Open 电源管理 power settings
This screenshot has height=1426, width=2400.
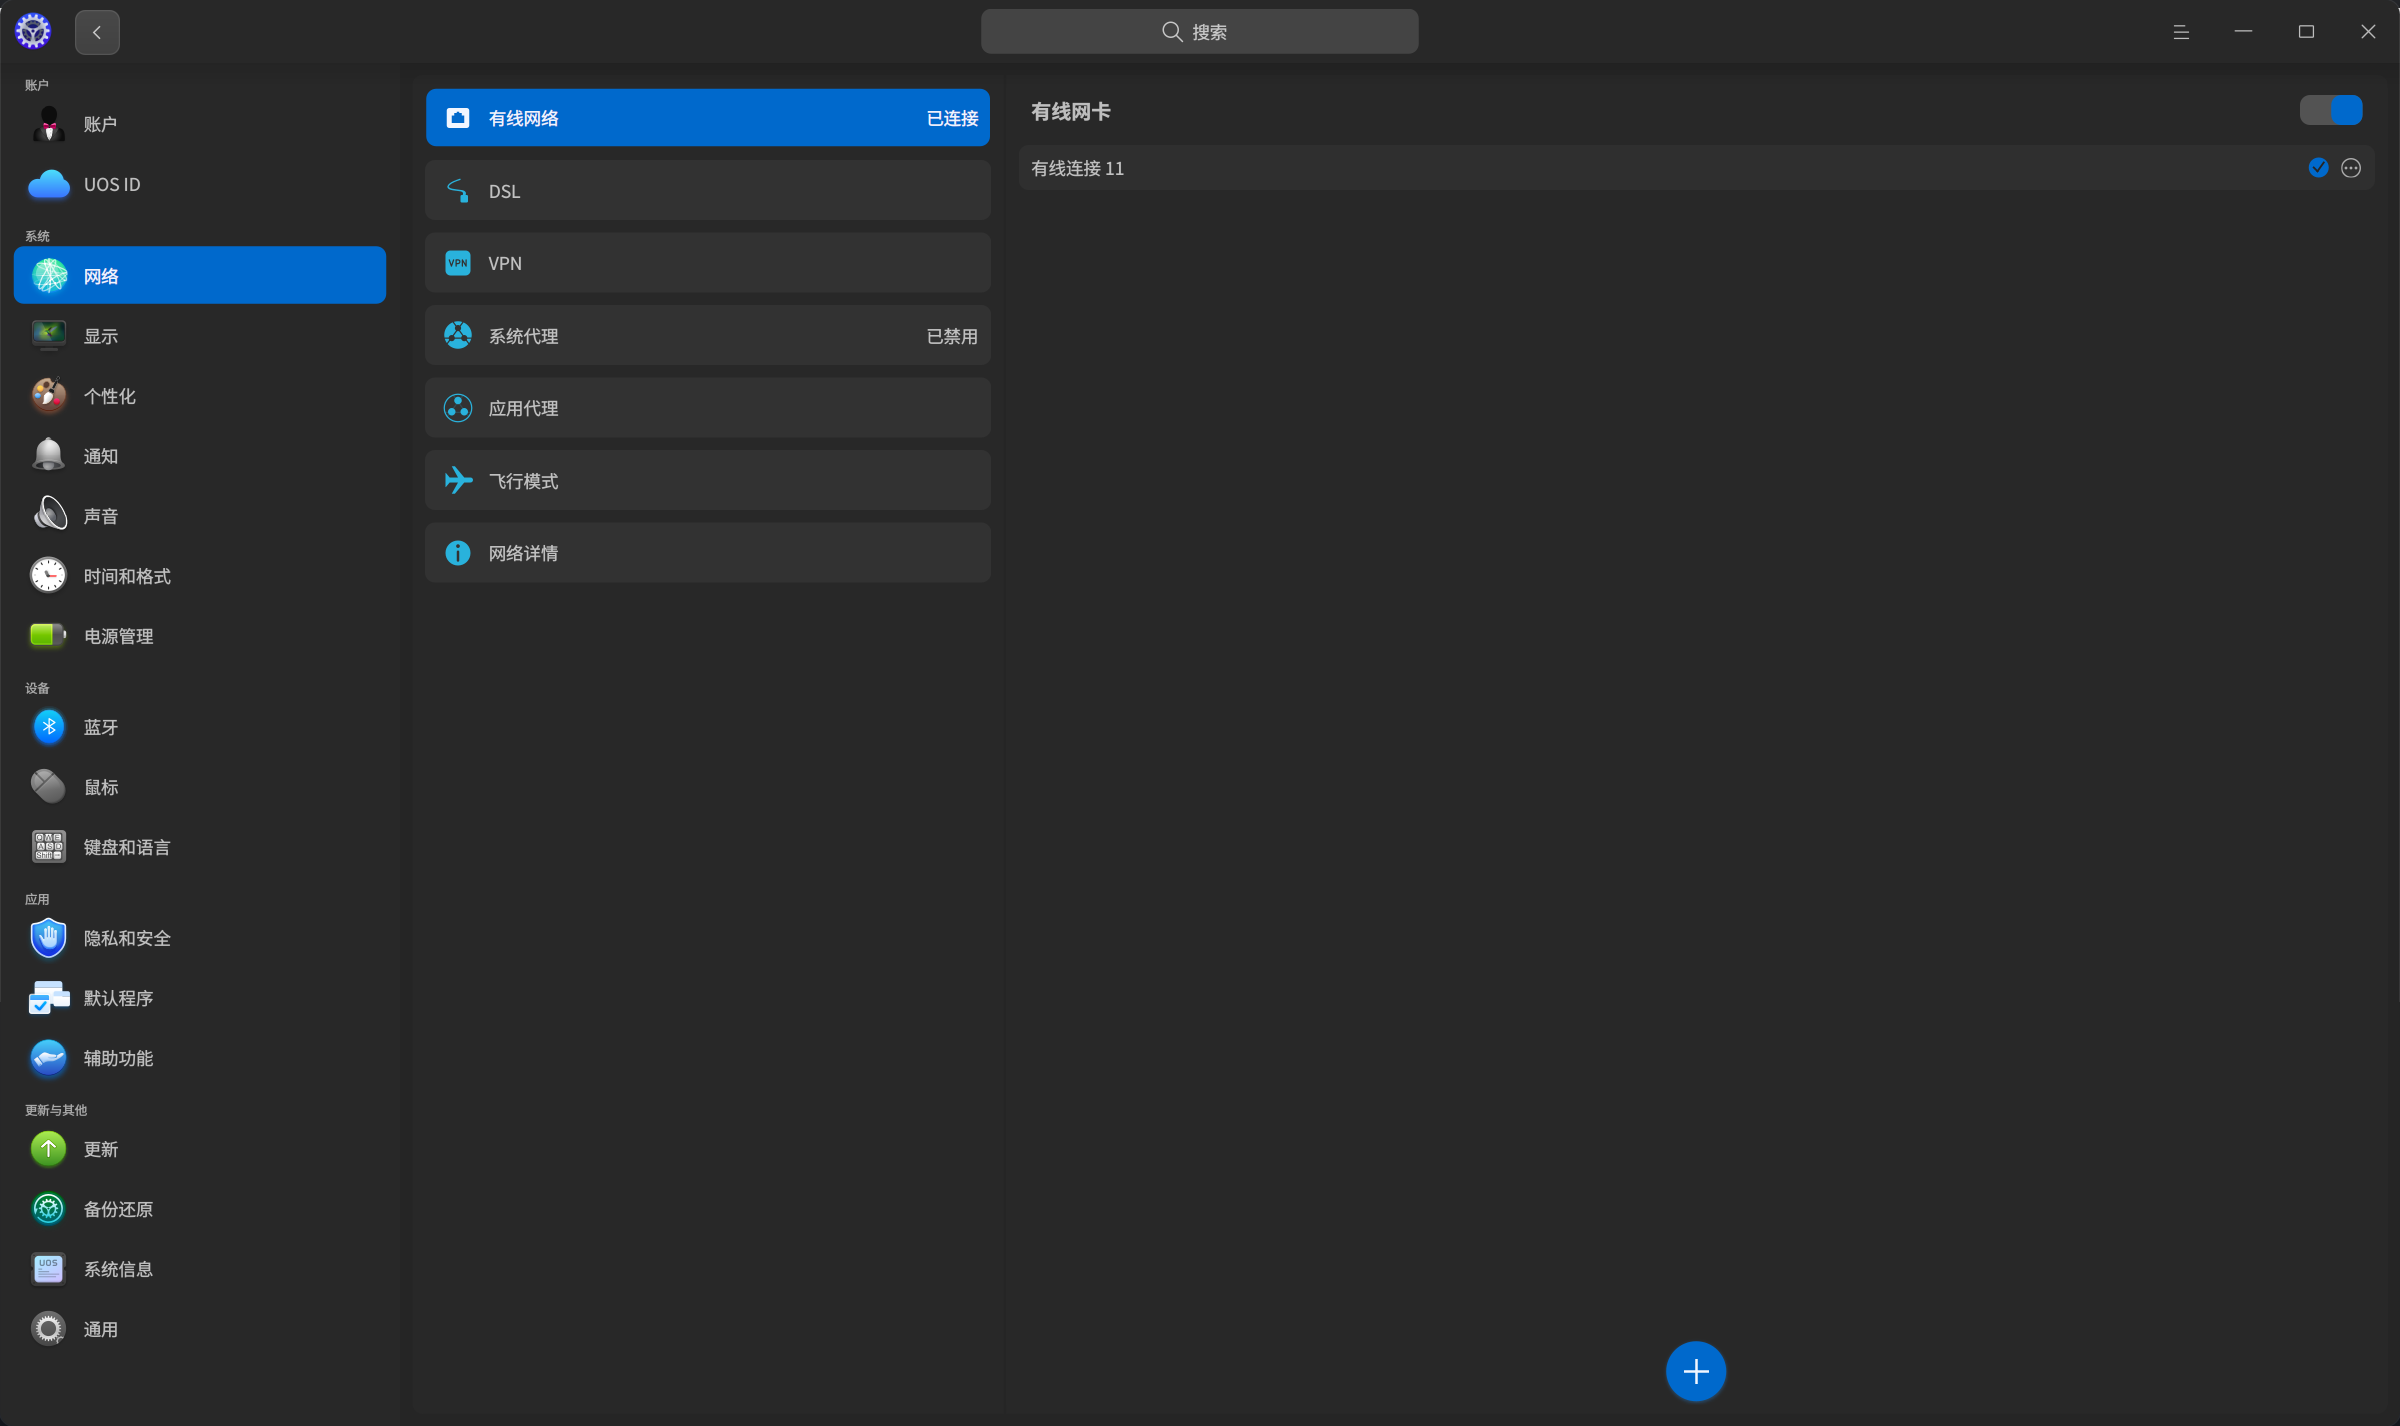tap(200, 635)
